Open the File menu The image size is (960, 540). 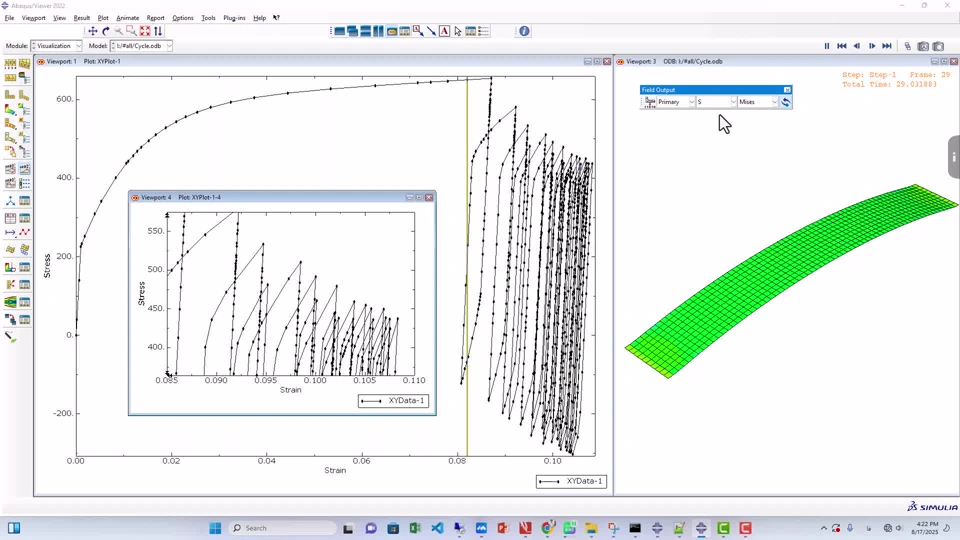pos(9,18)
